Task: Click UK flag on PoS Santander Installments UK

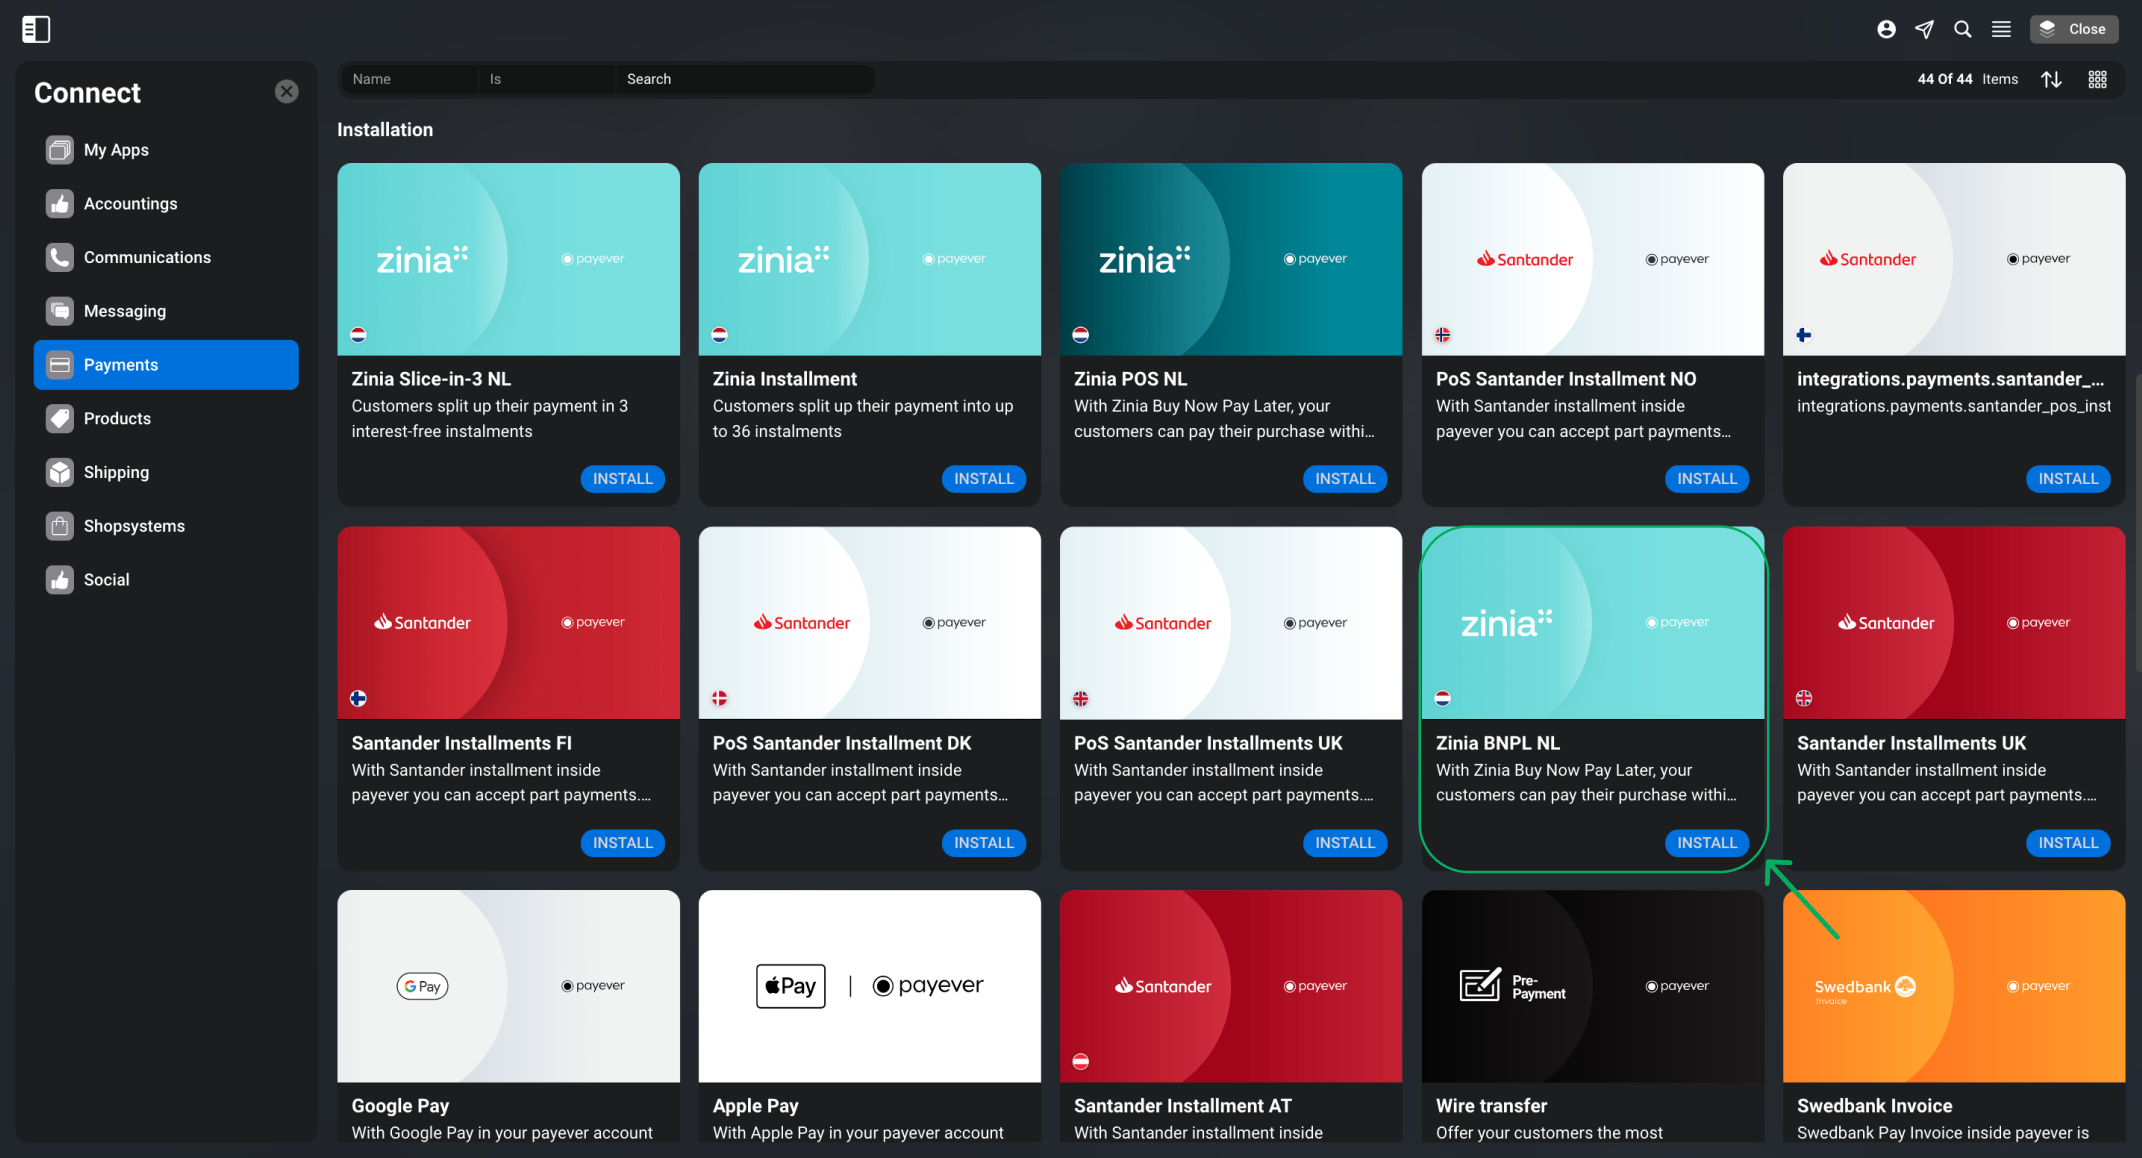Action: [1080, 698]
